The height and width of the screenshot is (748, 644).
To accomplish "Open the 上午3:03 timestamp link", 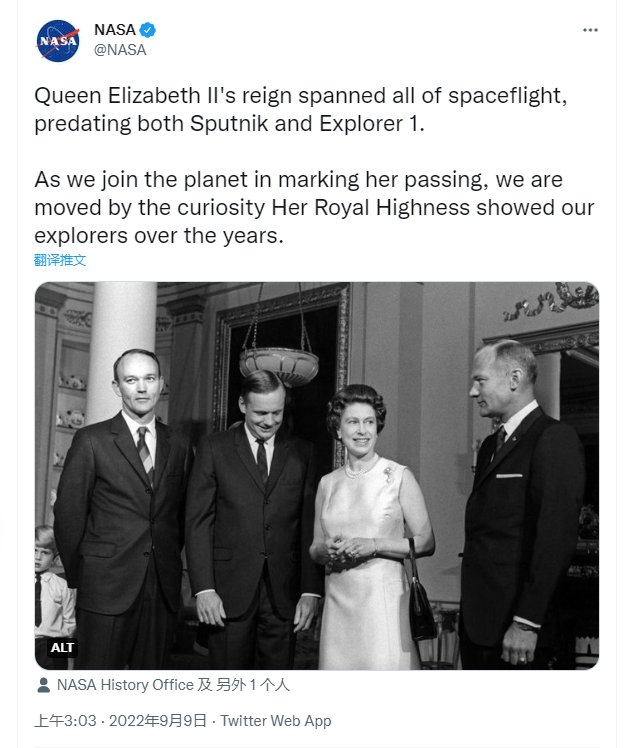I will 65,720.
